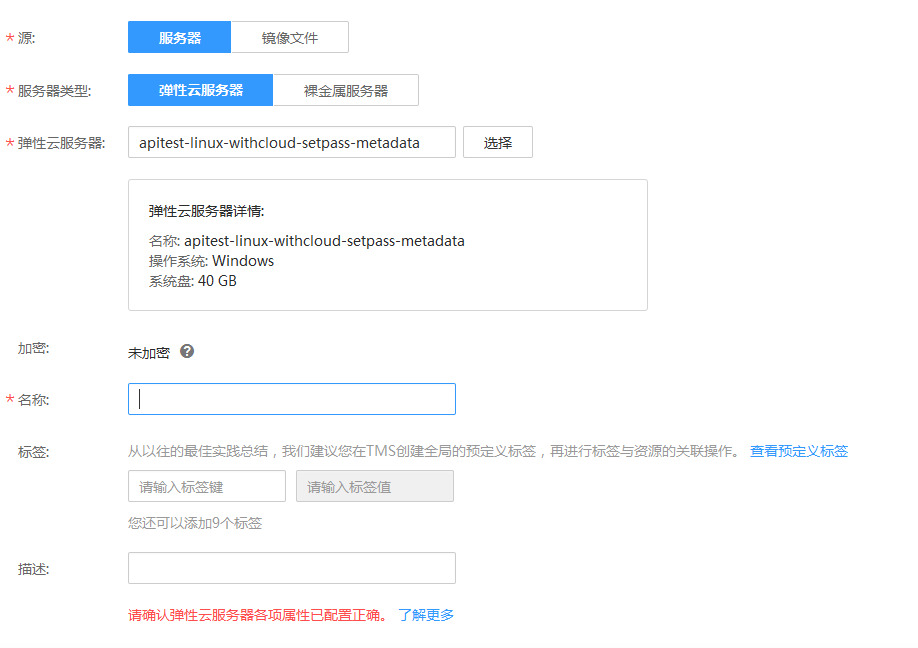Select 服务器 as the source
The width and height of the screenshot is (918, 648).
tap(179, 37)
